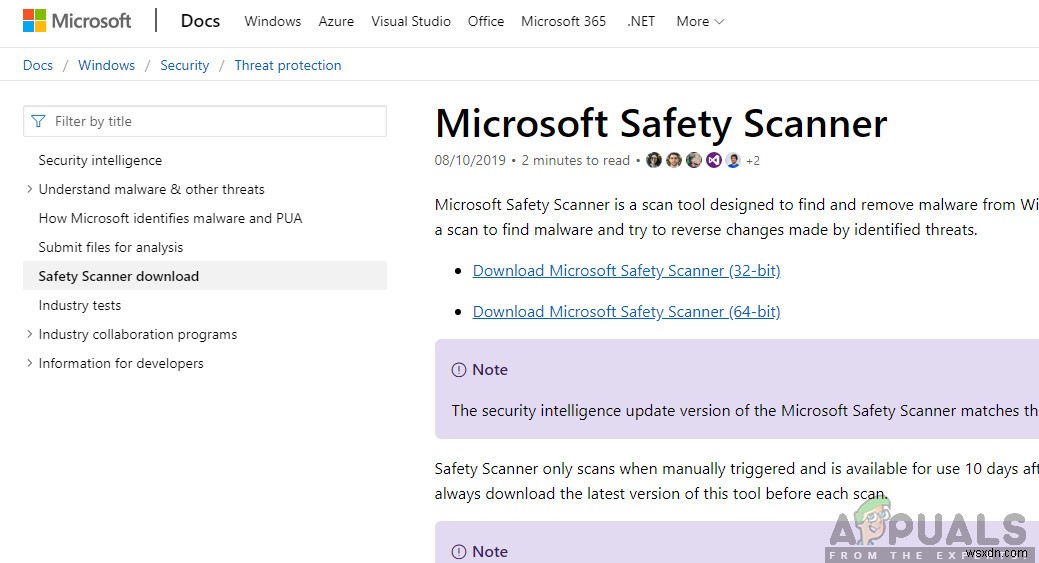Open Threat protection breadcrumb link
Image resolution: width=1039 pixels, height=563 pixels.
288,65
